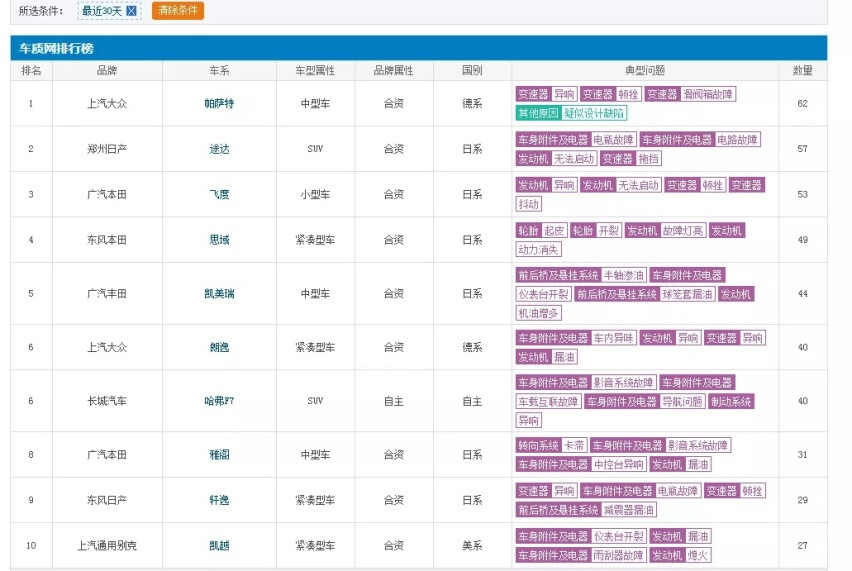852x571 pixels.
Task: Select the 中控台异响 tag in 雅阁 row
Action: point(618,465)
